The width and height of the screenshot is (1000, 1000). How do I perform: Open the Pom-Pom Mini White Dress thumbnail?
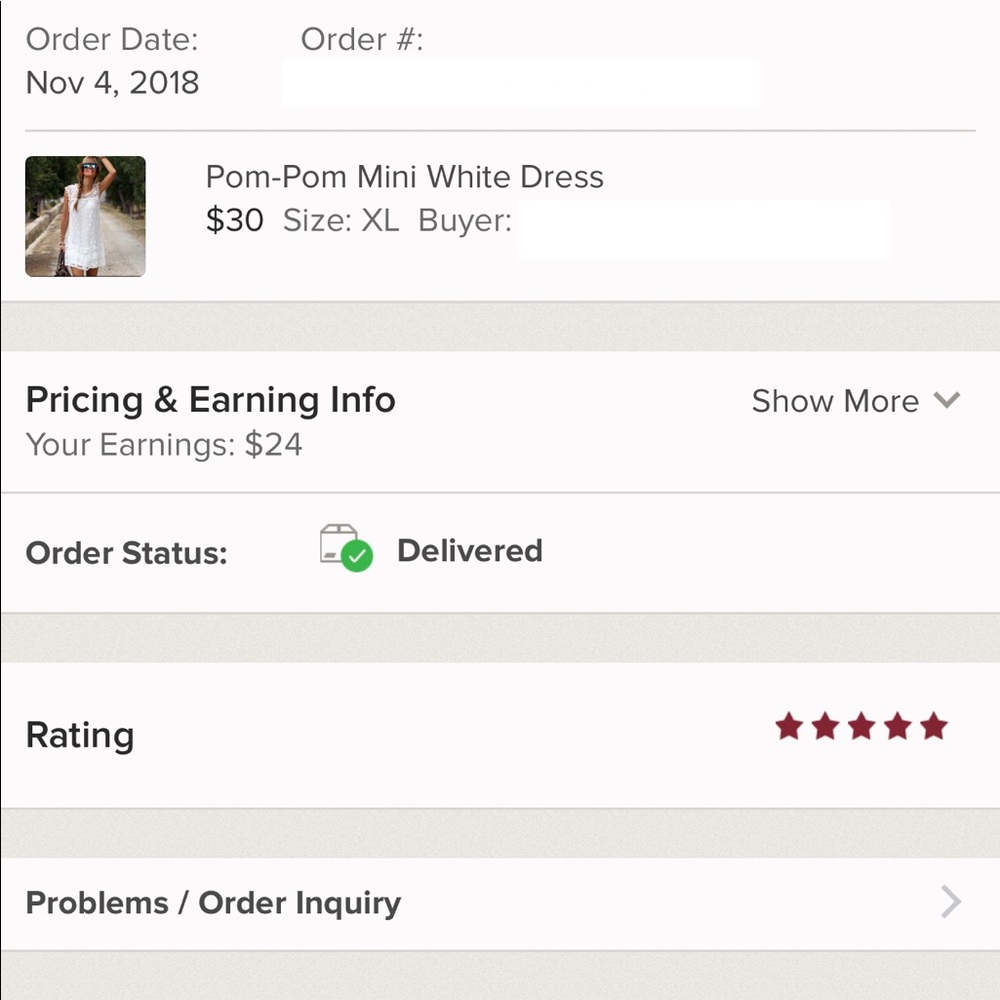click(x=85, y=216)
